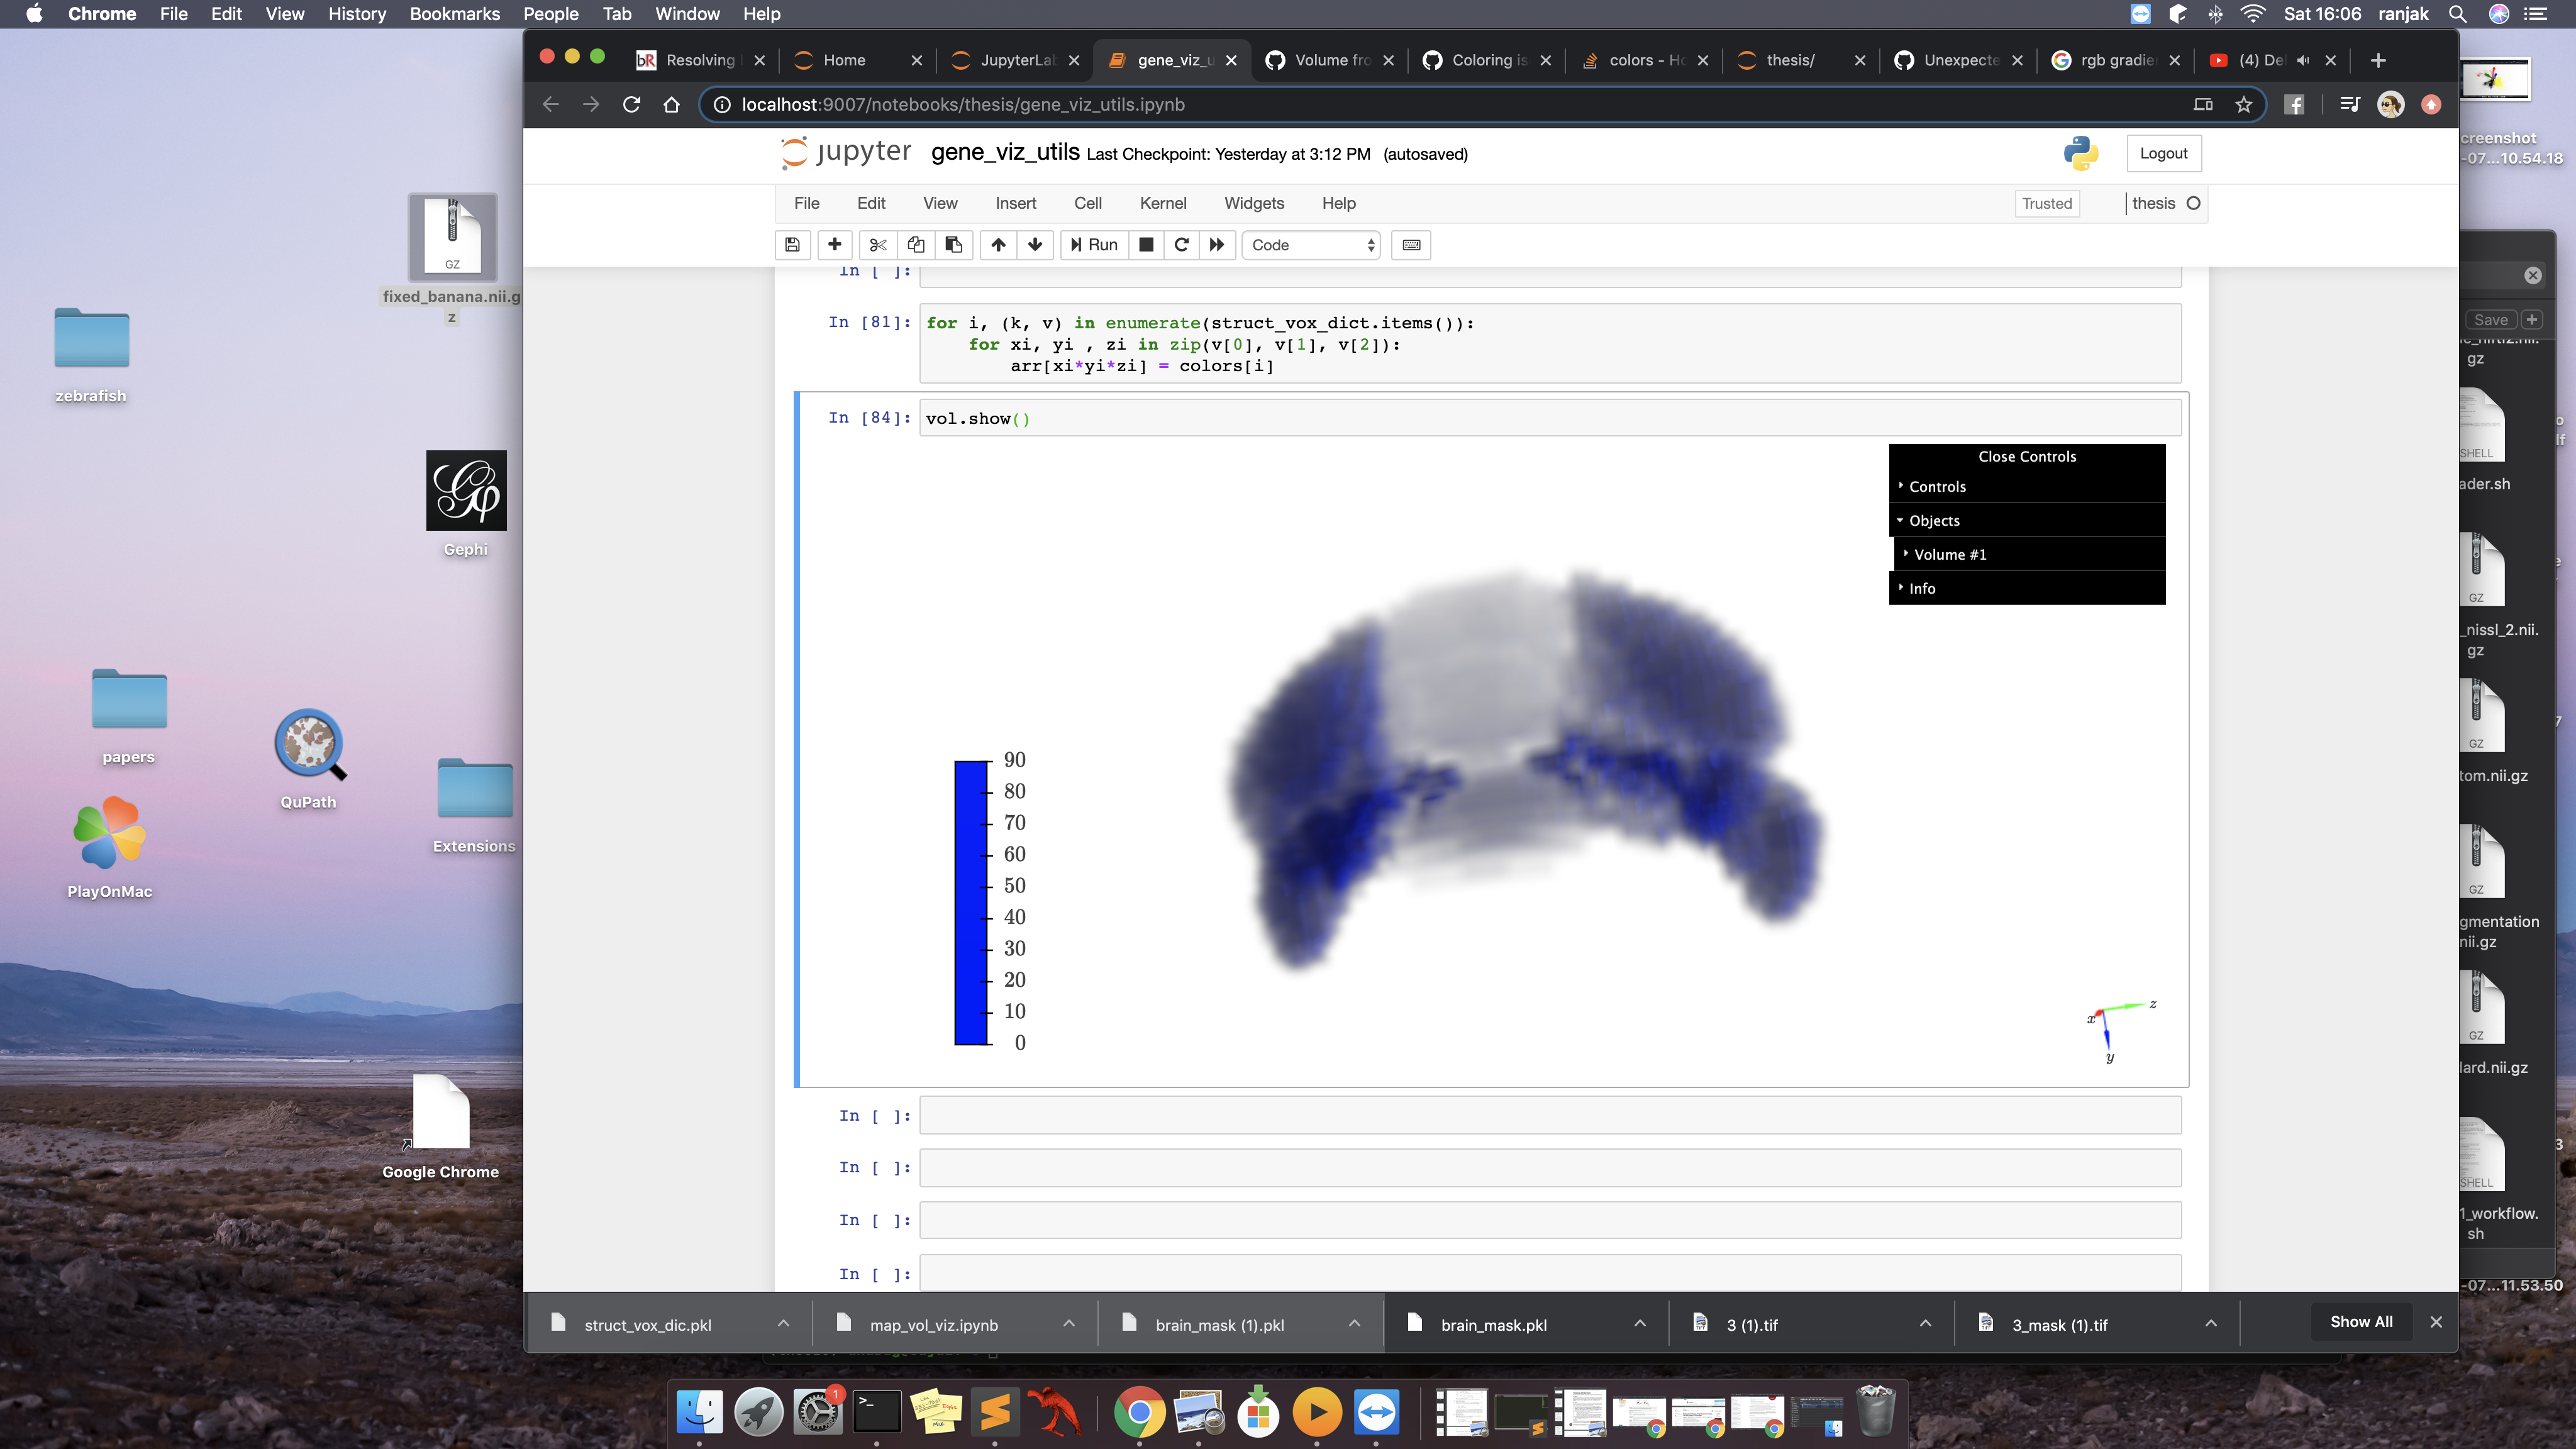Open options for struct_vox_dic.pkl download

pyautogui.click(x=783, y=1324)
